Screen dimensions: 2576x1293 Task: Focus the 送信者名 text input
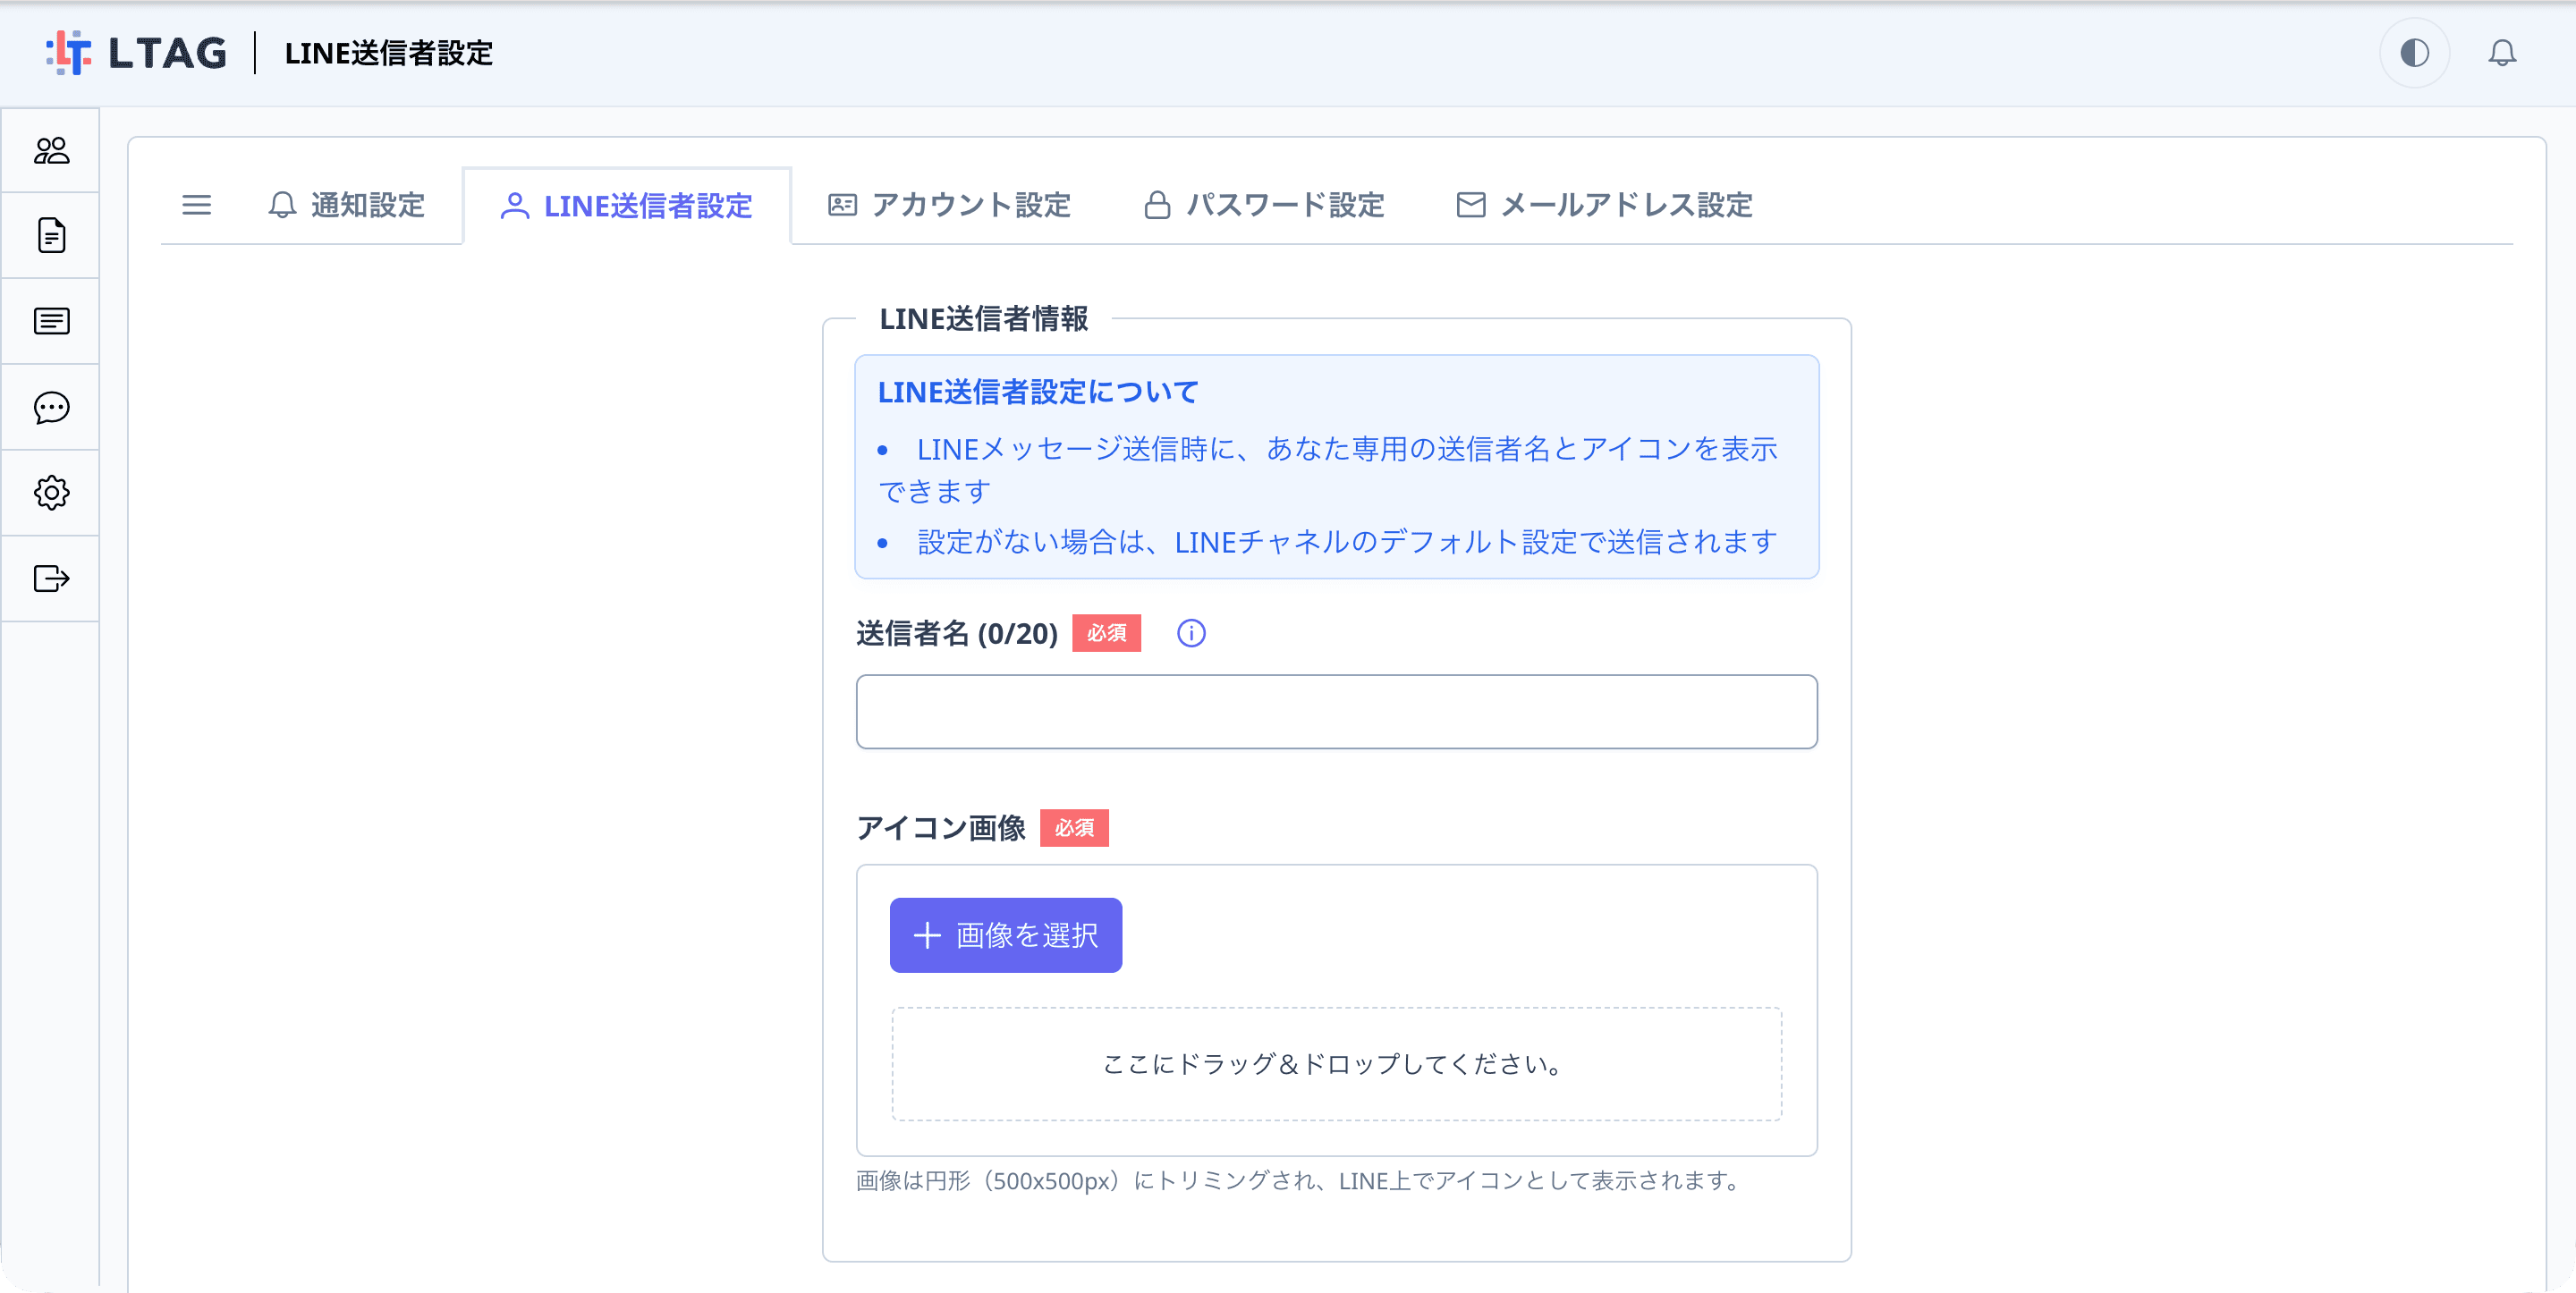(x=1336, y=712)
